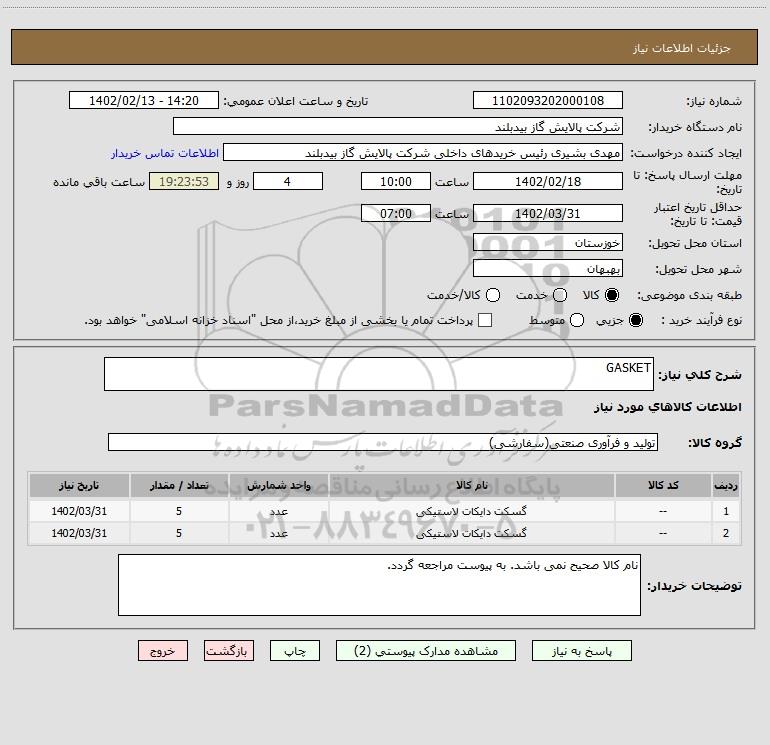Click row 1 need date 1402/03/31

click(x=79, y=511)
